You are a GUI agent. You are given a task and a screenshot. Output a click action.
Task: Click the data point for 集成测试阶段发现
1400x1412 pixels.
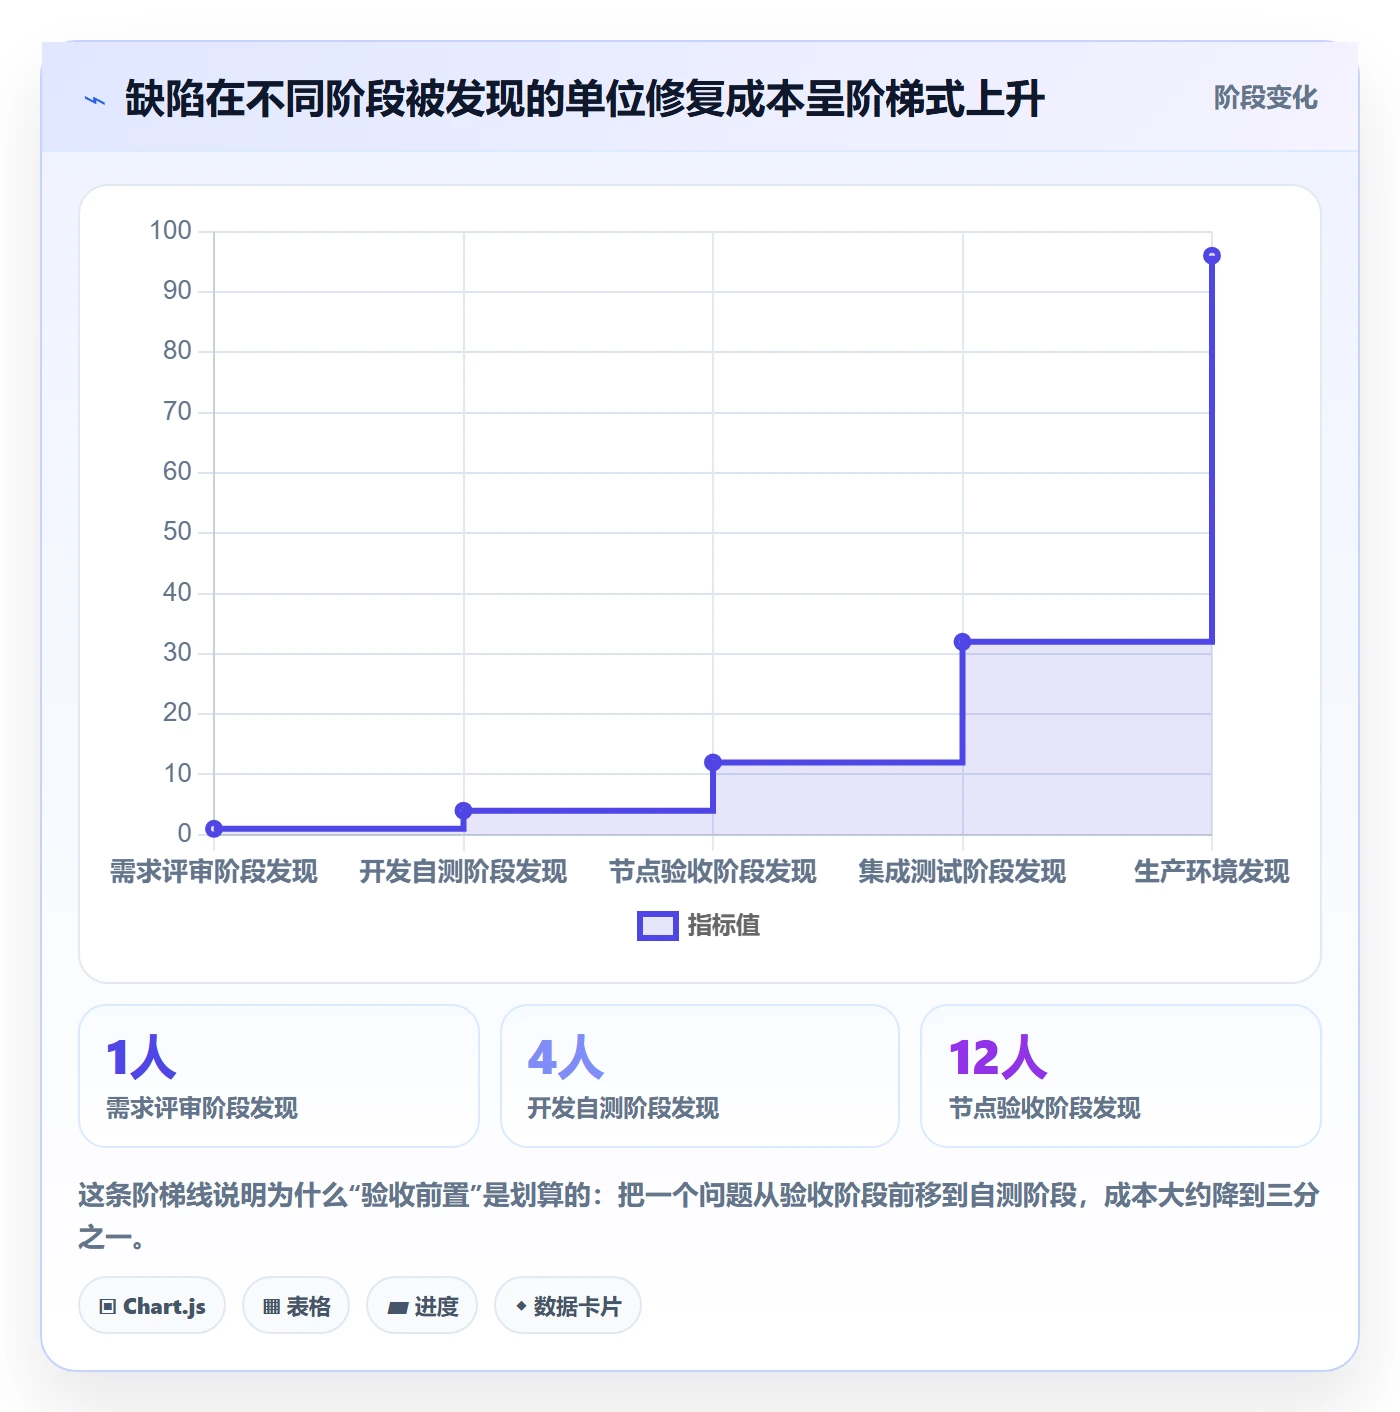coord(962,642)
